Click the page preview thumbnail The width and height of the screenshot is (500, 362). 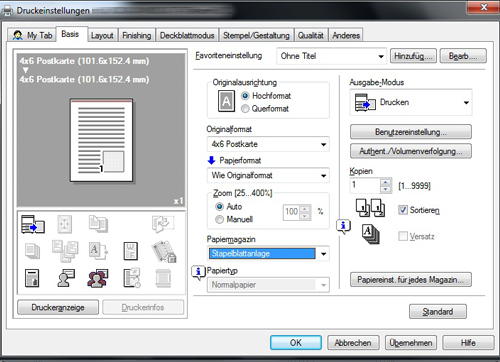coord(101,140)
